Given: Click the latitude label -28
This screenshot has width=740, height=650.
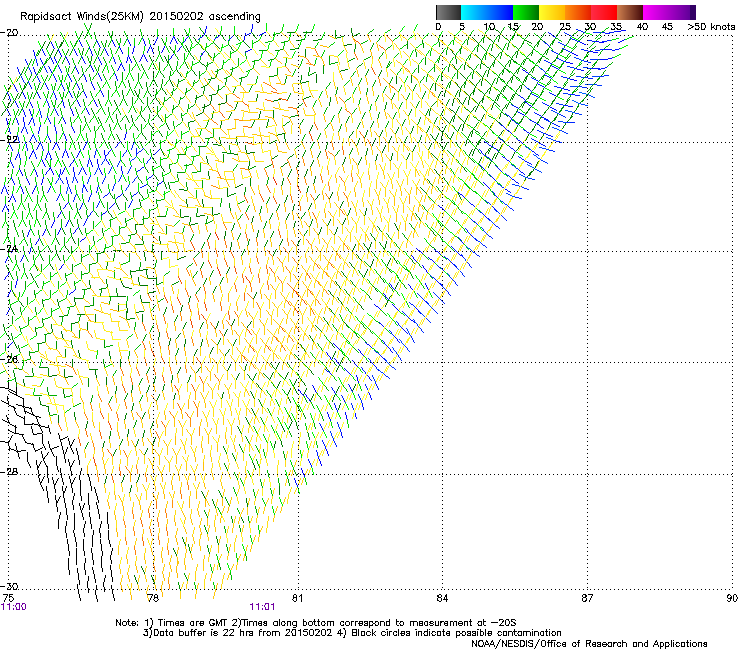Looking at the screenshot, I should pyautogui.click(x=10, y=472).
